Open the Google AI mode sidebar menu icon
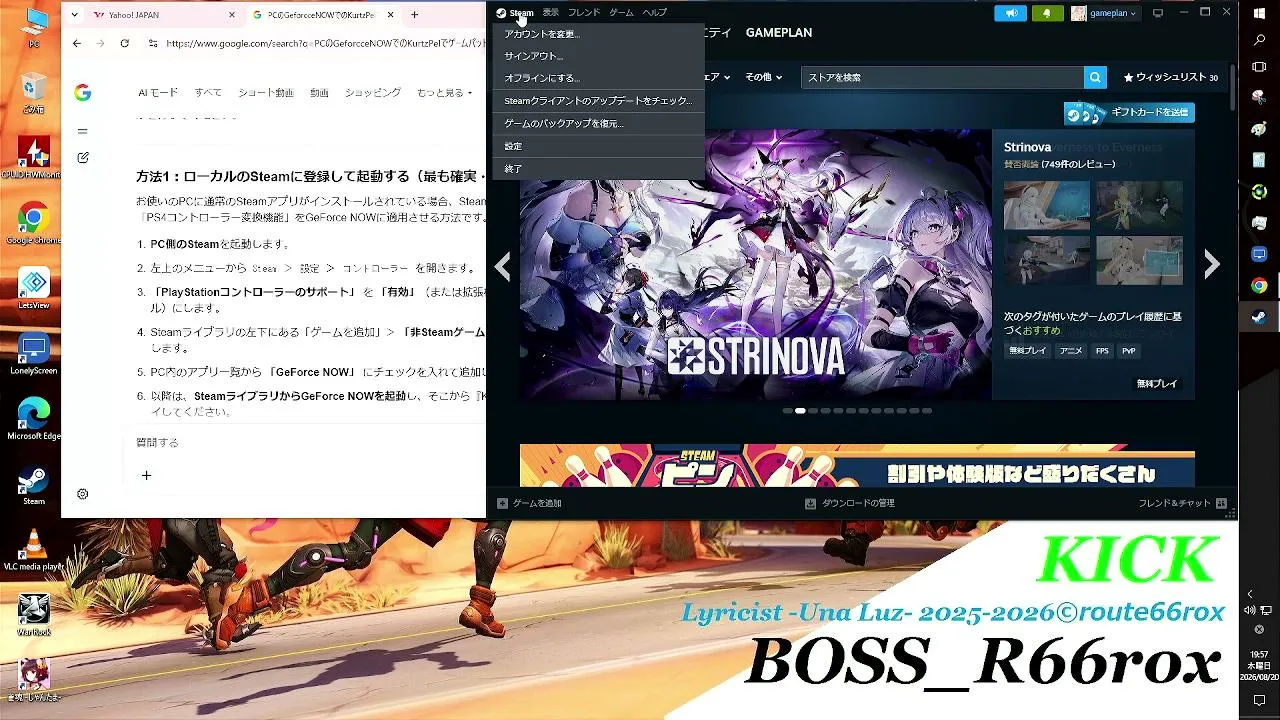The image size is (1280, 720). [x=82, y=131]
